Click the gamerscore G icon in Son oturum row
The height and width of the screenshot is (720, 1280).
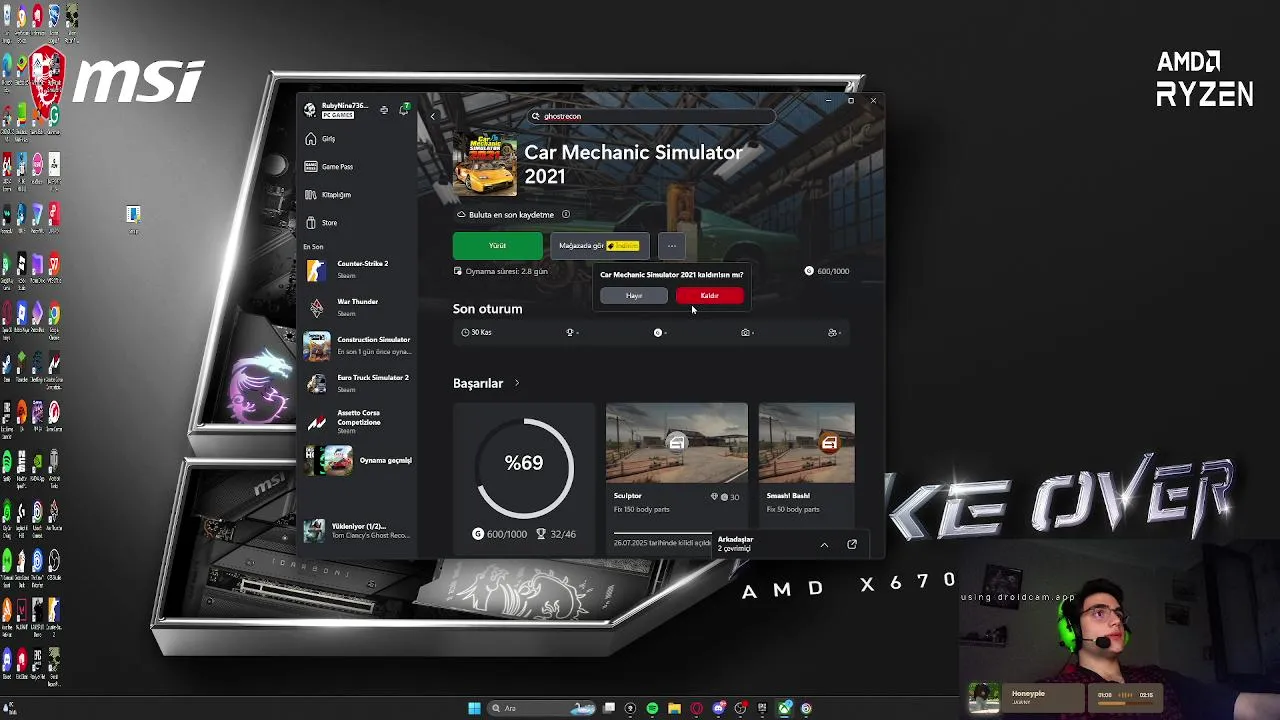click(x=658, y=332)
